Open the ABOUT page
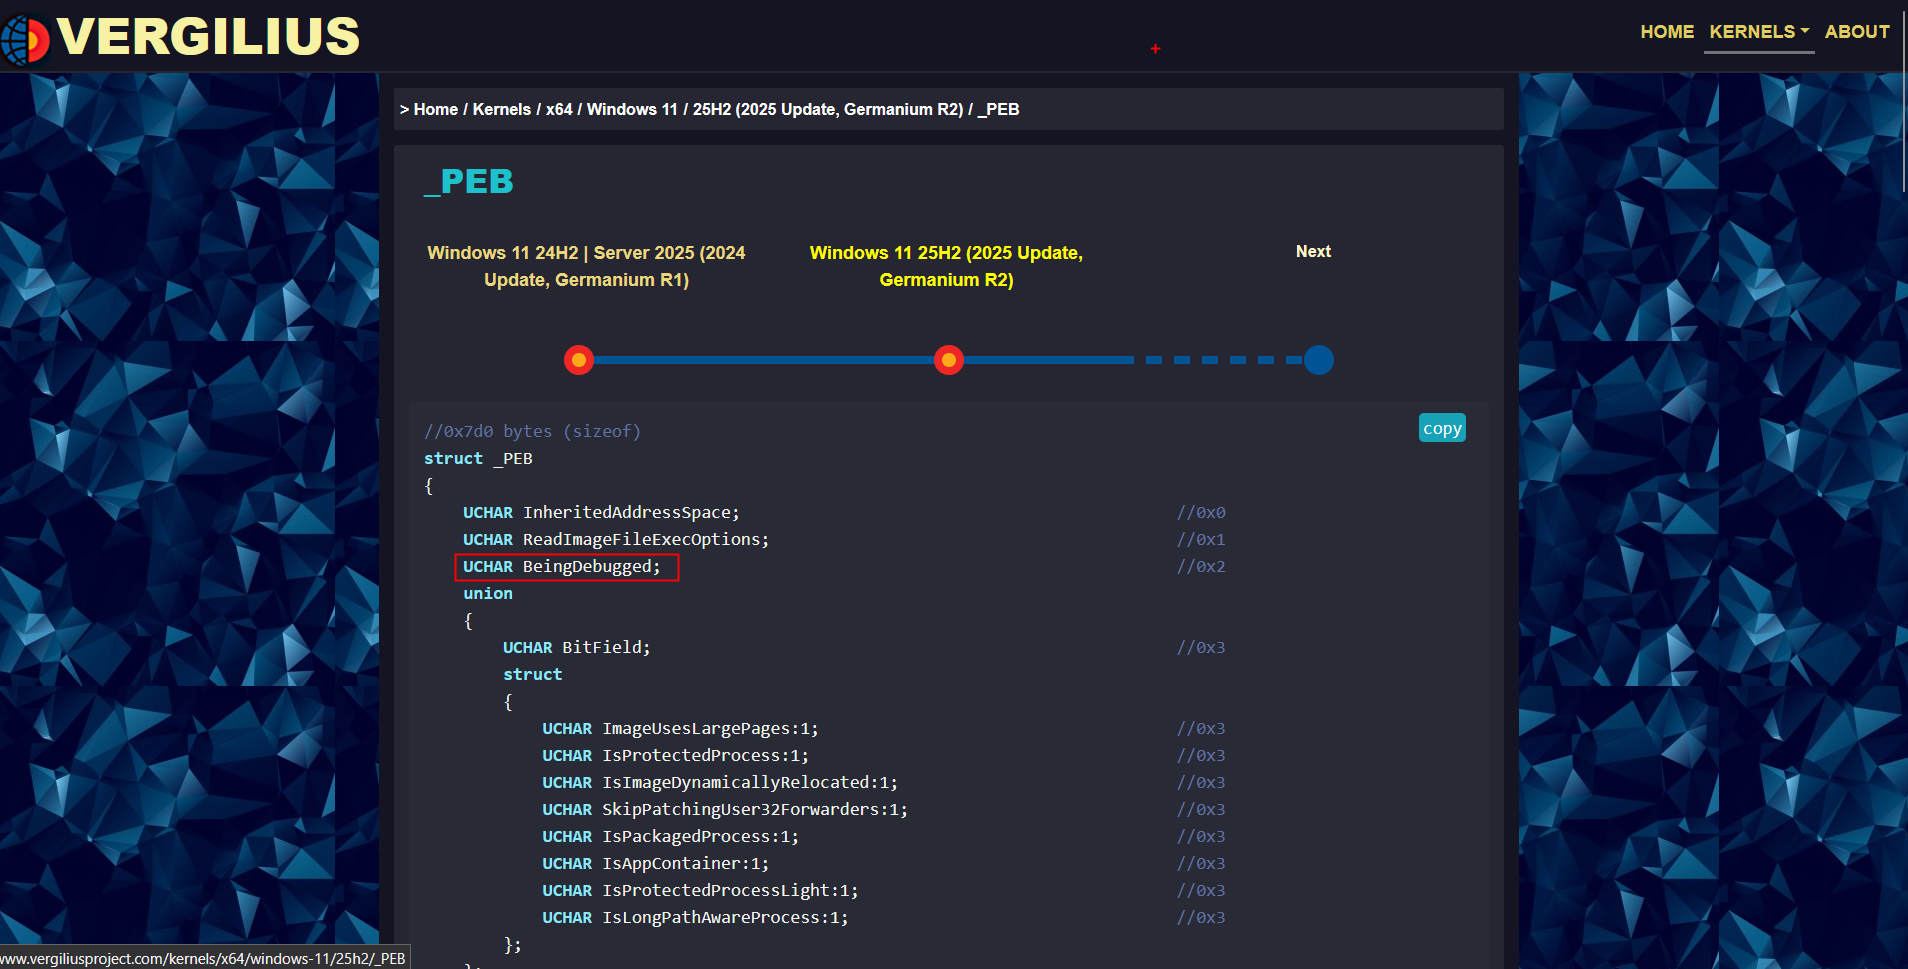 pos(1856,32)
